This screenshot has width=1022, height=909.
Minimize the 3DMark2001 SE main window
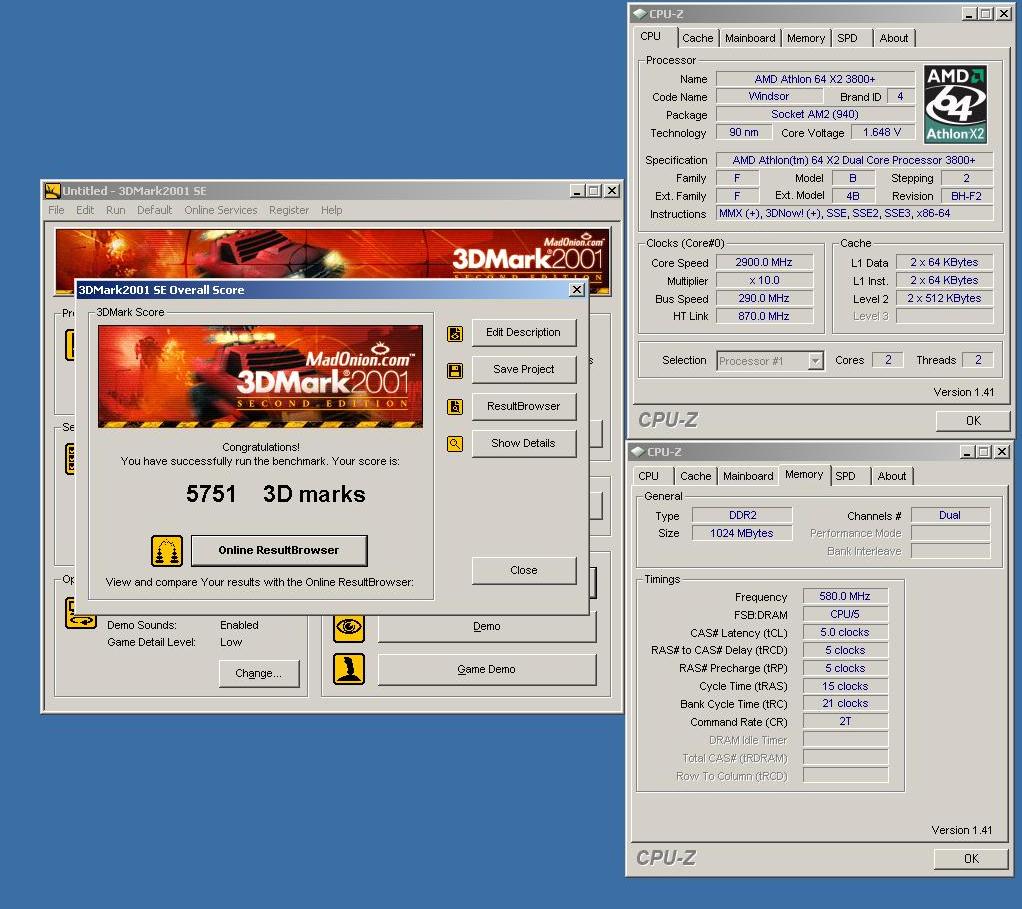577,191
